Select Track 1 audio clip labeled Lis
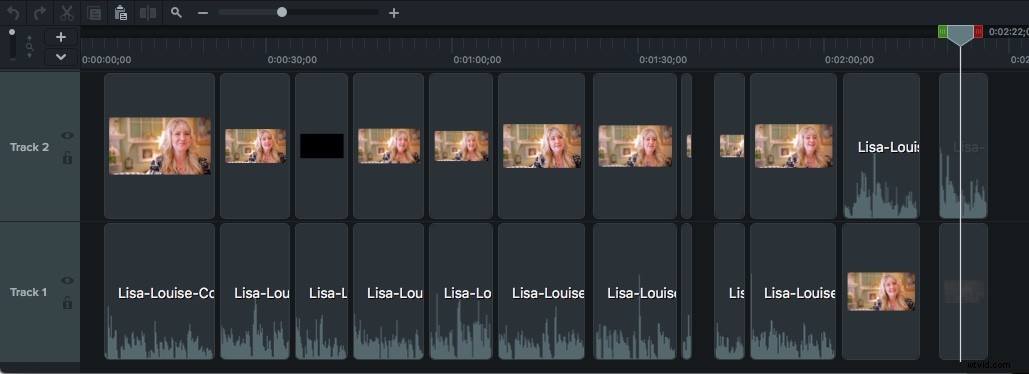Image resolution: width=1029 pixels, height=374 pixels. pos(729,291)
